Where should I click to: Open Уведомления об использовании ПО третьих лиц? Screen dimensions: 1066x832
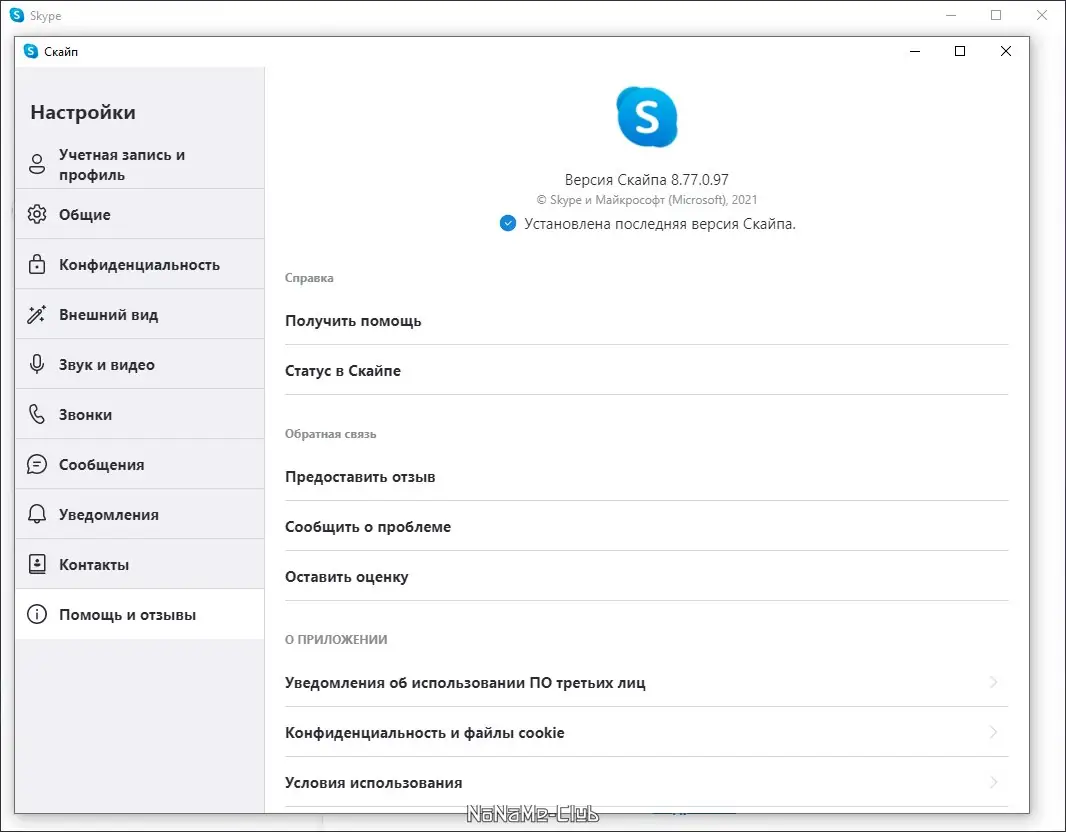[x=646, y=682]
